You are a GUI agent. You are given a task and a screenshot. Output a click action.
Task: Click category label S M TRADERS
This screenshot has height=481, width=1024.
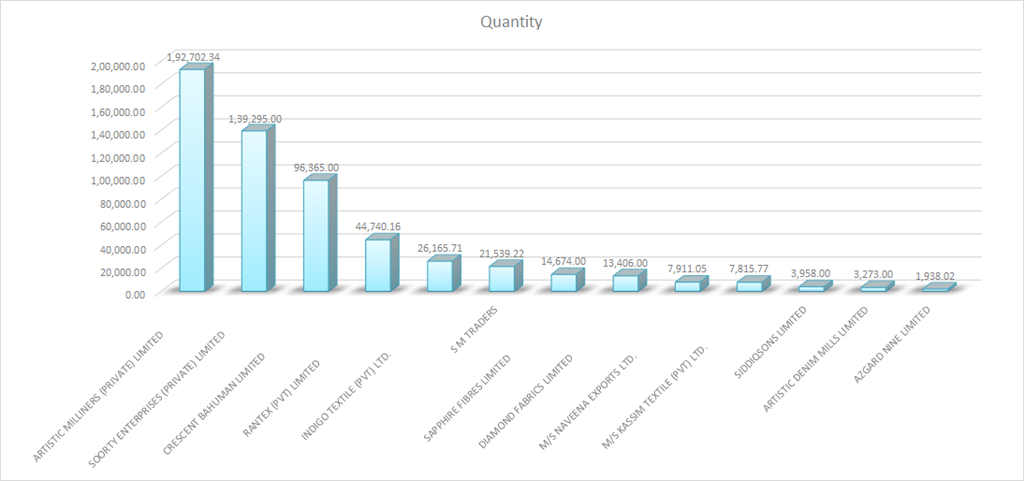click(x=475, y=330)
